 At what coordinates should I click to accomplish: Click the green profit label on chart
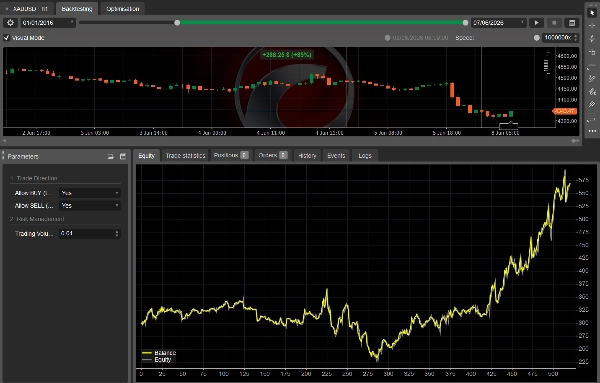[287, 55]
